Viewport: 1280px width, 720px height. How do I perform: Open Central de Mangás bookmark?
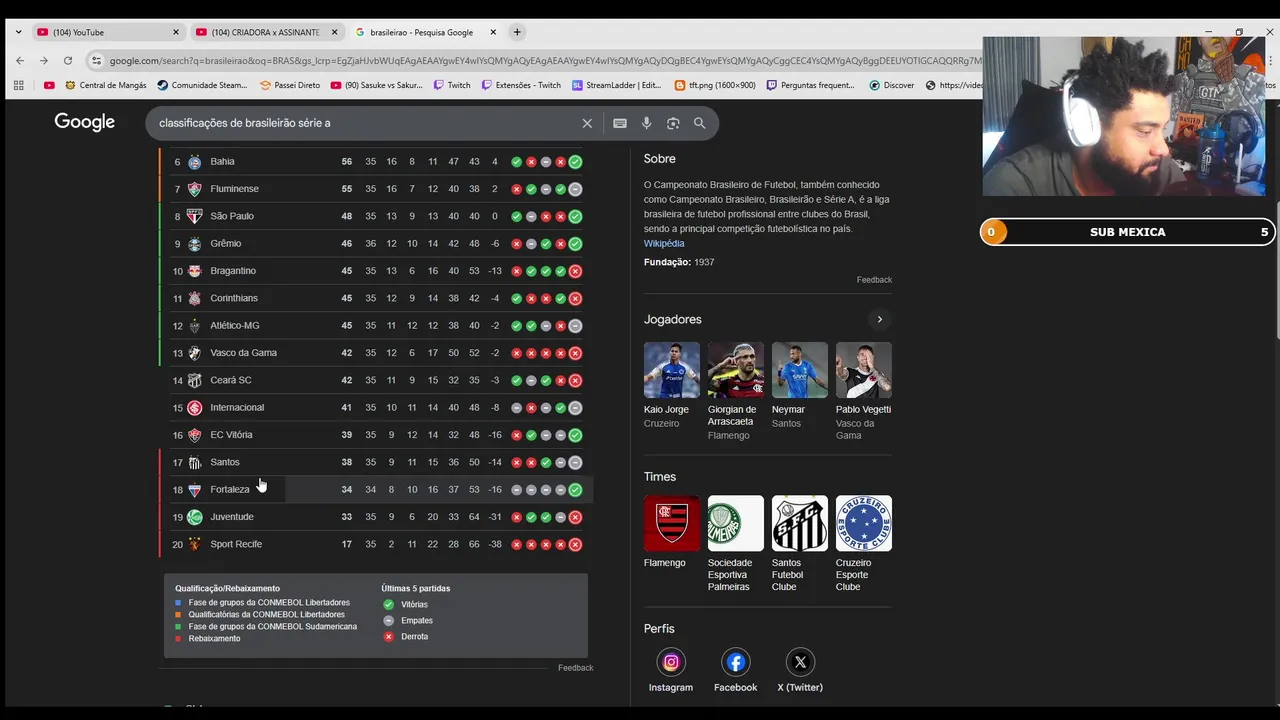point(104,85)
